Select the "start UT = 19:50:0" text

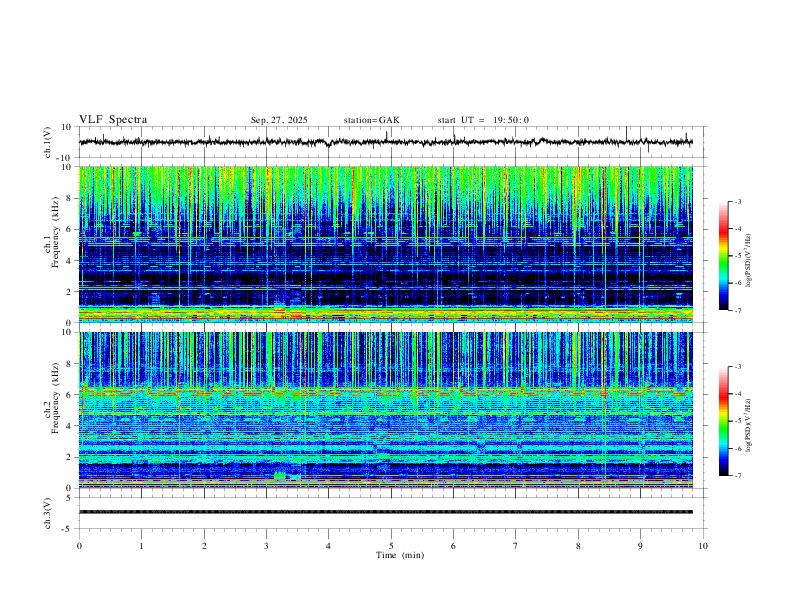(x=483, y=120)
